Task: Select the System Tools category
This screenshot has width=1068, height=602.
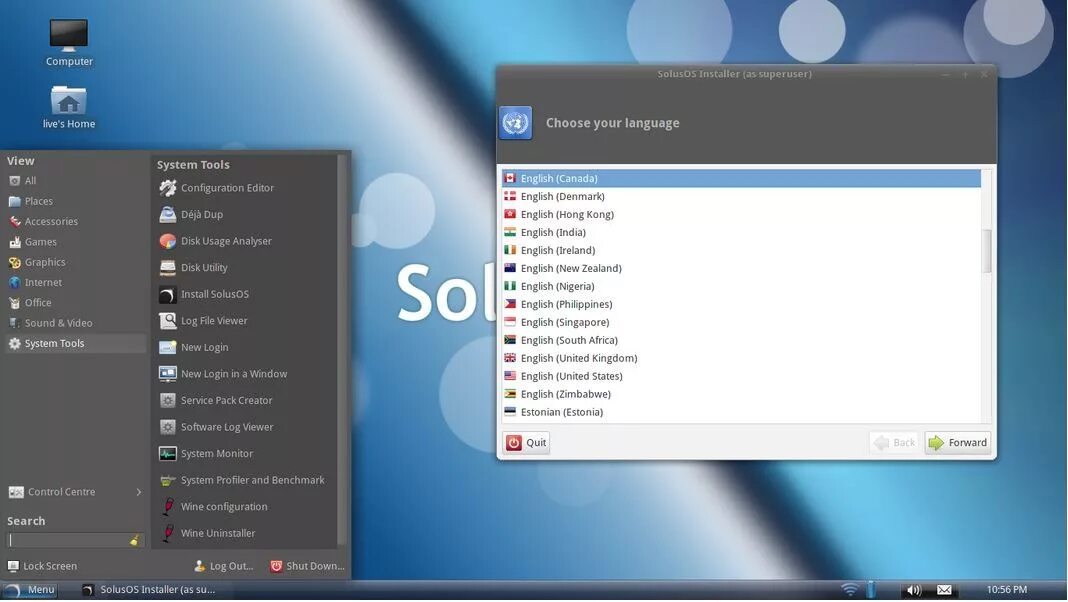Action: pos(75,344)
